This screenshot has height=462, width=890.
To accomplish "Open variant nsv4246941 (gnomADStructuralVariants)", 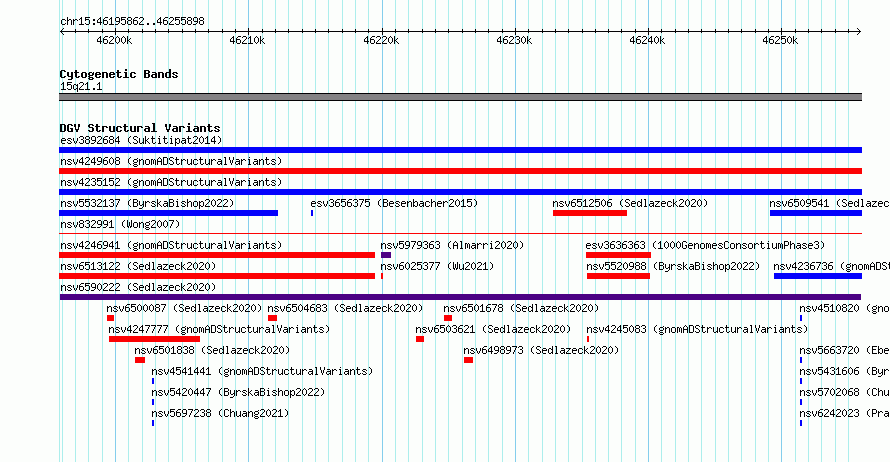I will tap(171, 245).
